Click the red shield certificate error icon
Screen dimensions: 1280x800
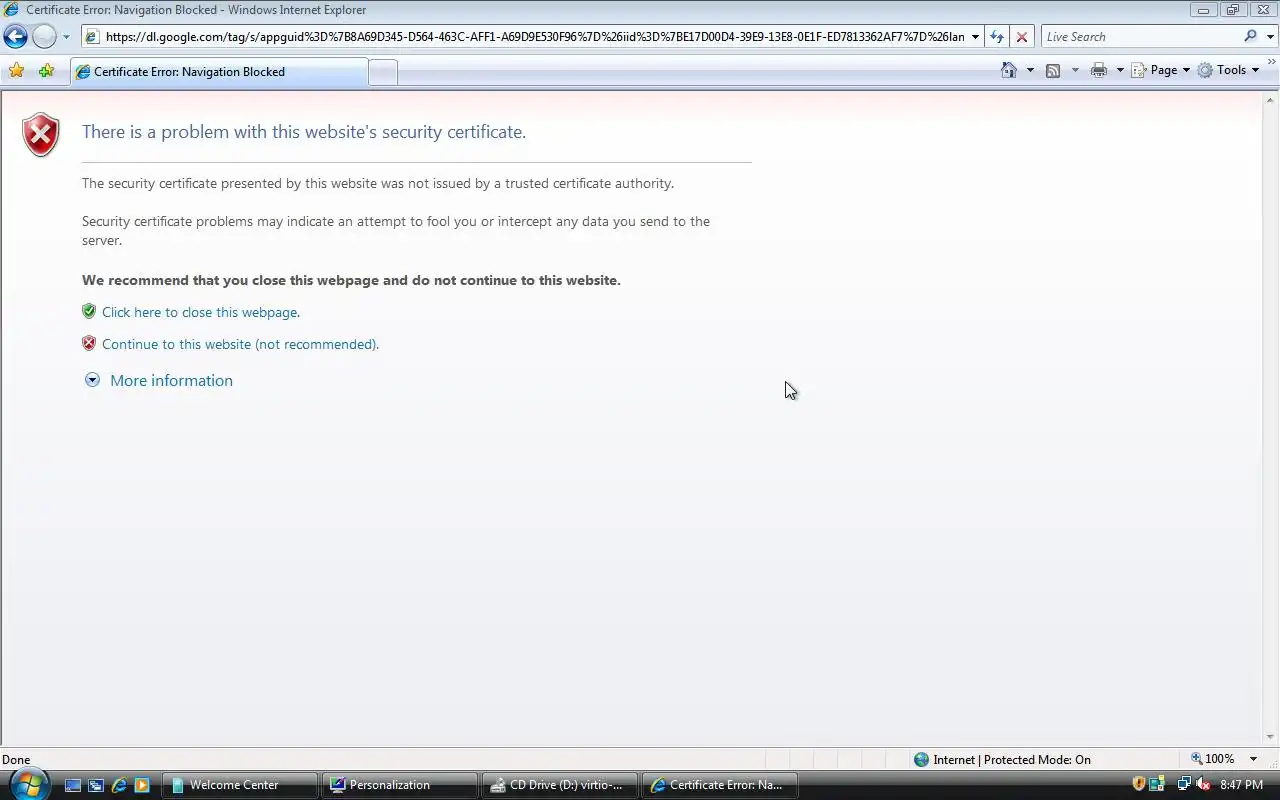point(41,134)
